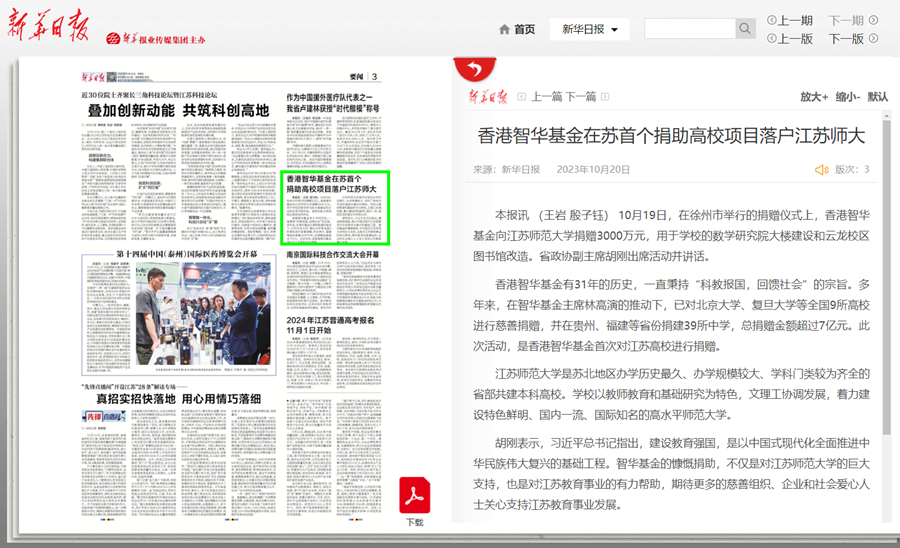Open 上一篇 previous article
Viewport: 900px width, 548px height.
tap(546, 97)
